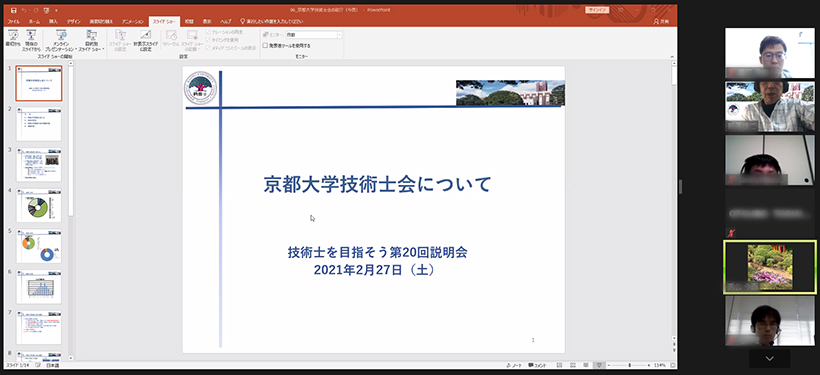
Task: Click the zoom out minus button
Action: tap(610, 365)
